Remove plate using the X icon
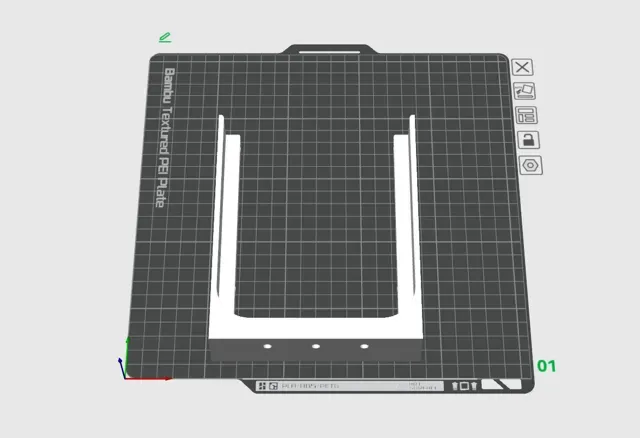 (522, 67)
